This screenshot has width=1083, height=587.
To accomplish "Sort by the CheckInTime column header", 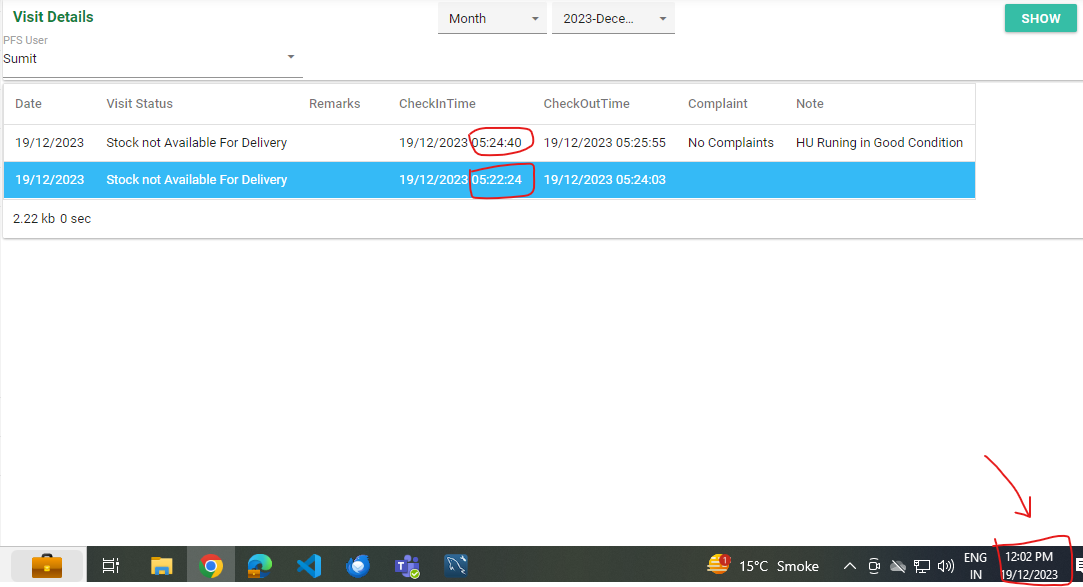I will (437, 104).
